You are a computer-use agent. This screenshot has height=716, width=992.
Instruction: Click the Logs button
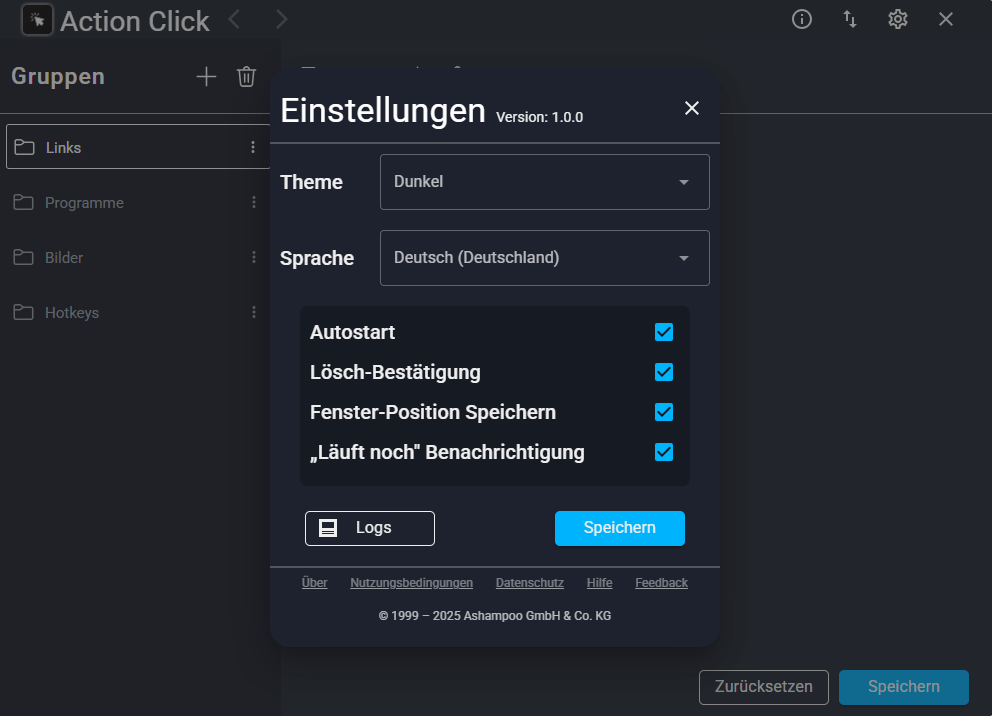(370, 528)
